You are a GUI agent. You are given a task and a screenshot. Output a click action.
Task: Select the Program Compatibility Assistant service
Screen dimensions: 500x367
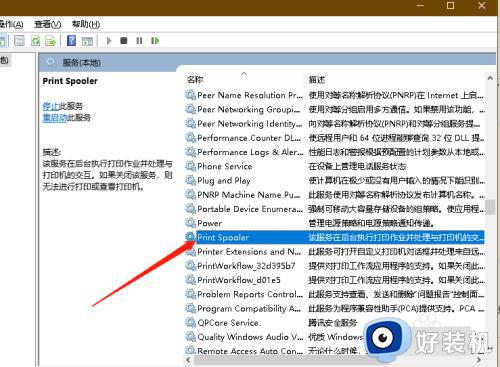[335, 309]
